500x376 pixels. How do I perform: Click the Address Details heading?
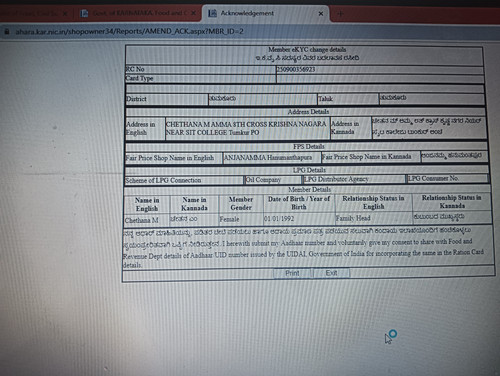point(308,111)
